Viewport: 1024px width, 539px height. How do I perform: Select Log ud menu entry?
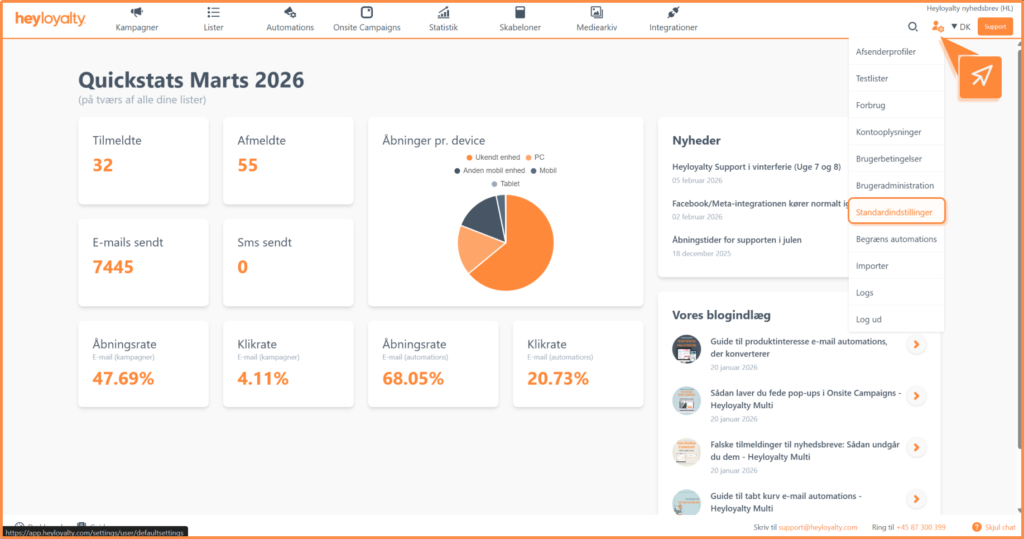(x=869, y=319)
